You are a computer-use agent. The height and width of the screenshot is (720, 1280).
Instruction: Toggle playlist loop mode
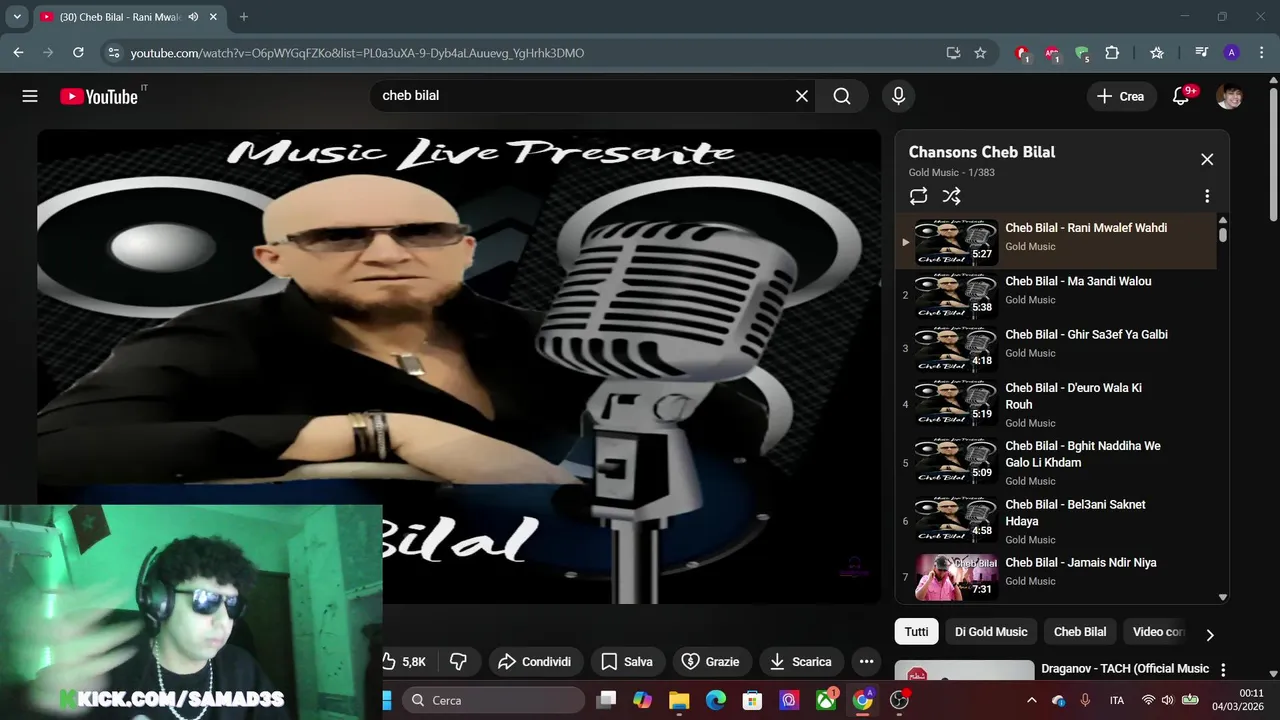[x=918, y=196]
